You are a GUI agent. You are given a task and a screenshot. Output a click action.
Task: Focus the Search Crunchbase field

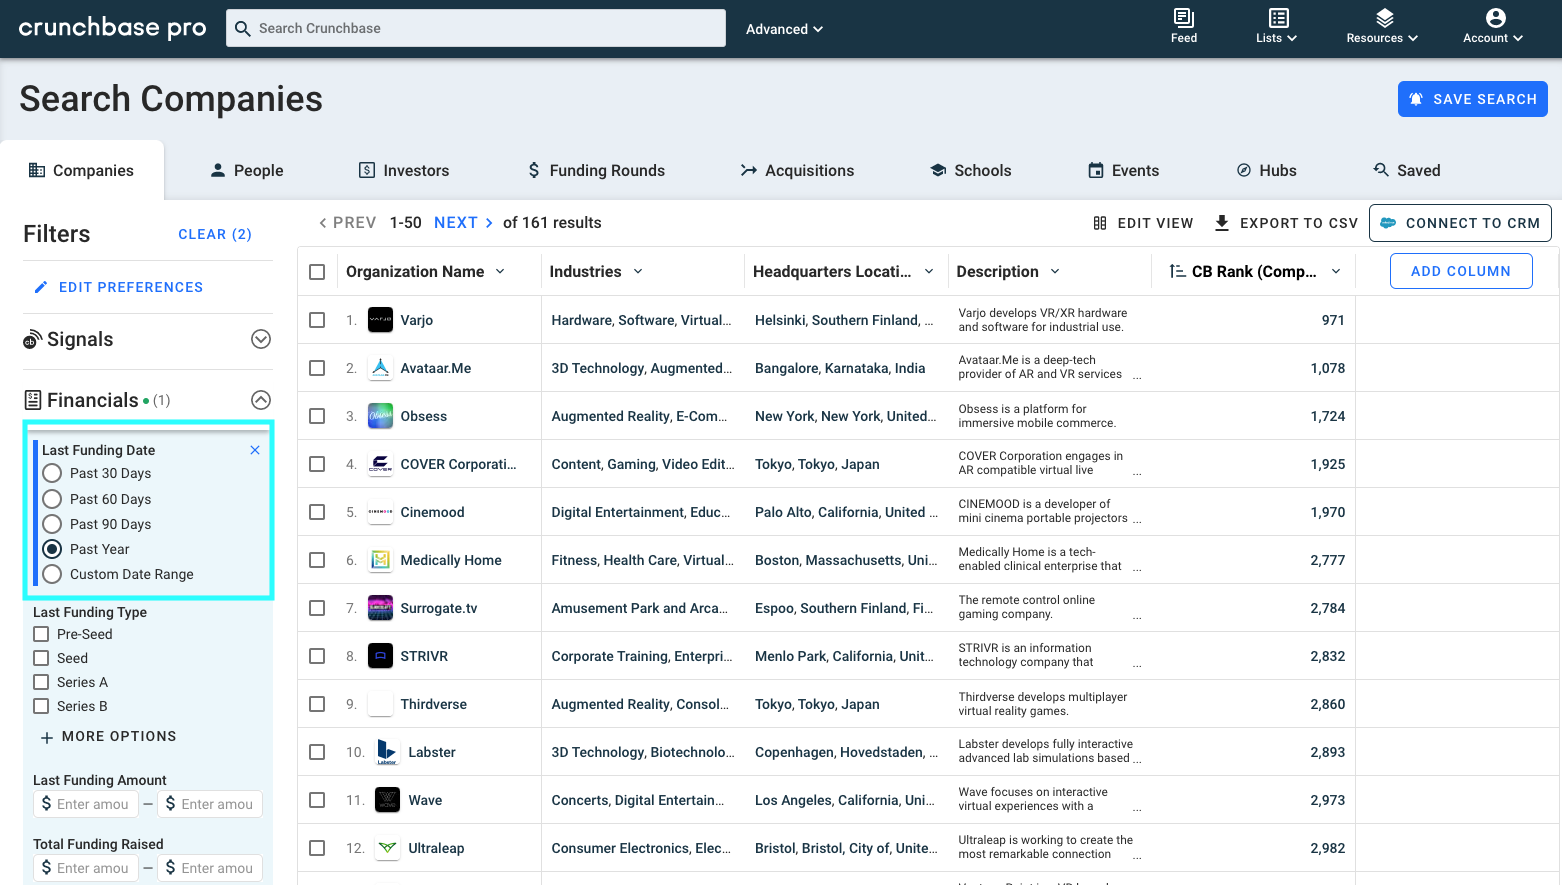[x=476, y=28]
